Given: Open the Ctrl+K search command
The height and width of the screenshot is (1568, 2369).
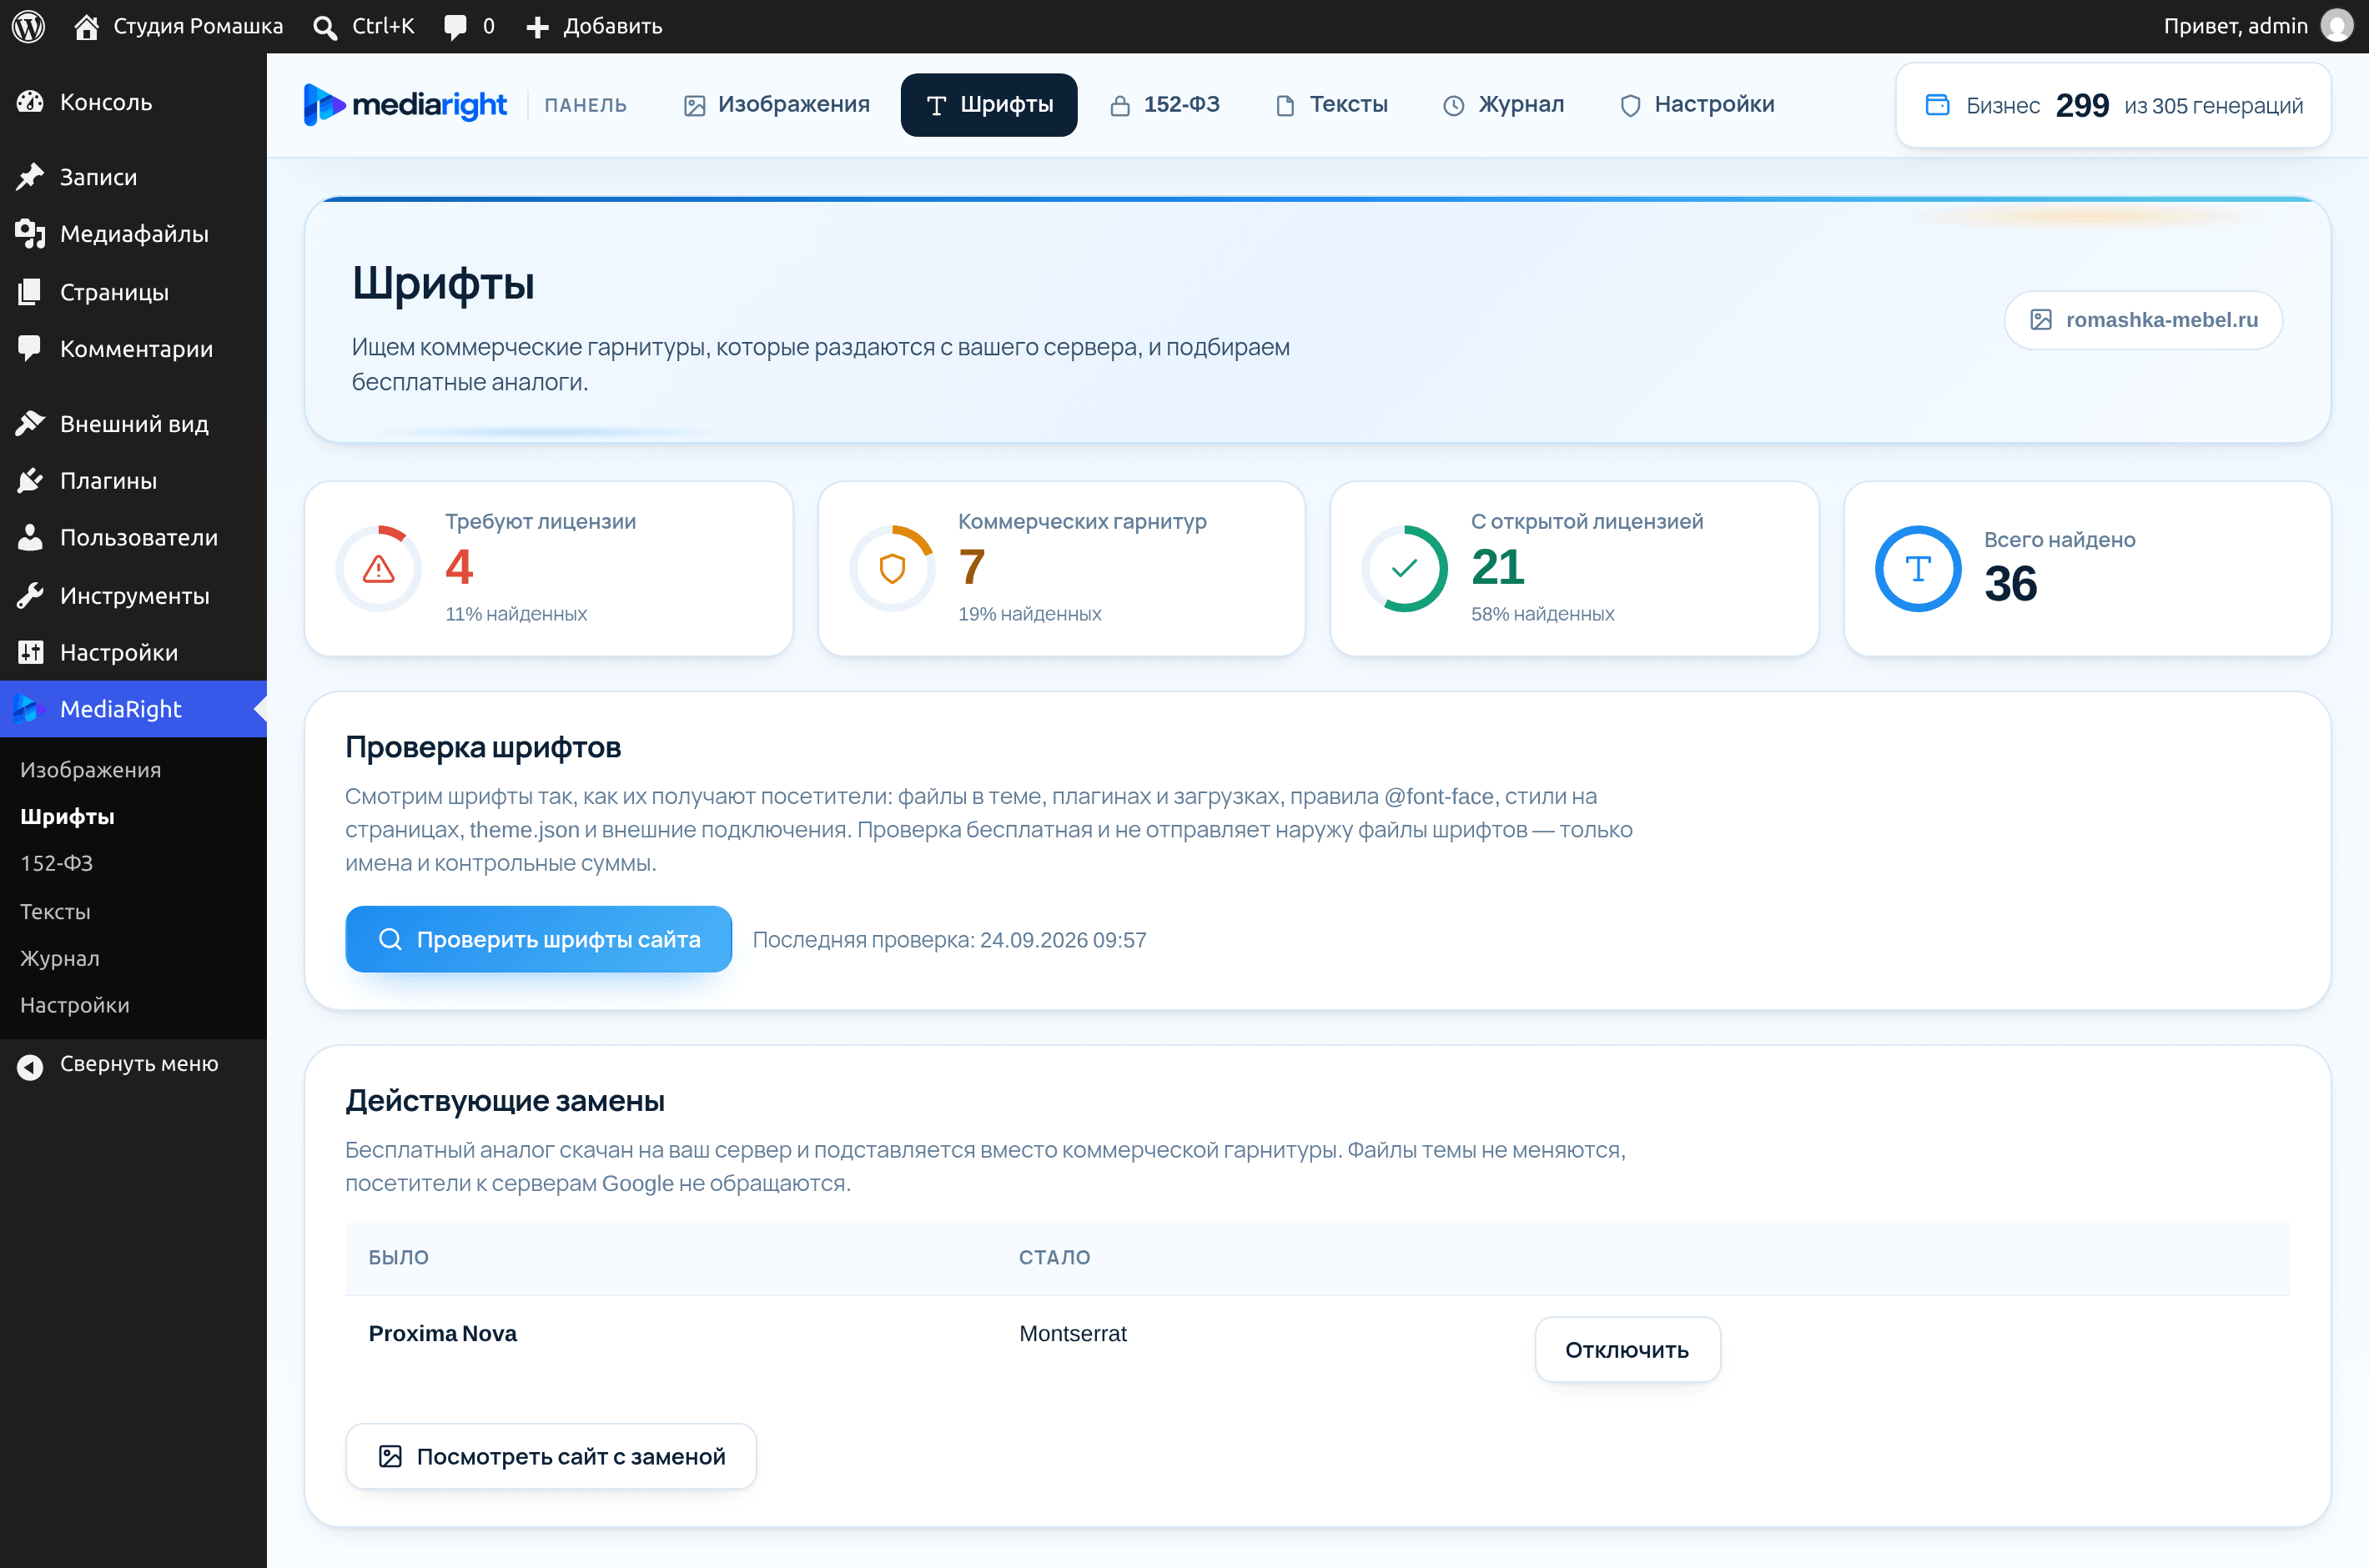Looking at the screenshot, I should point(363,26).
